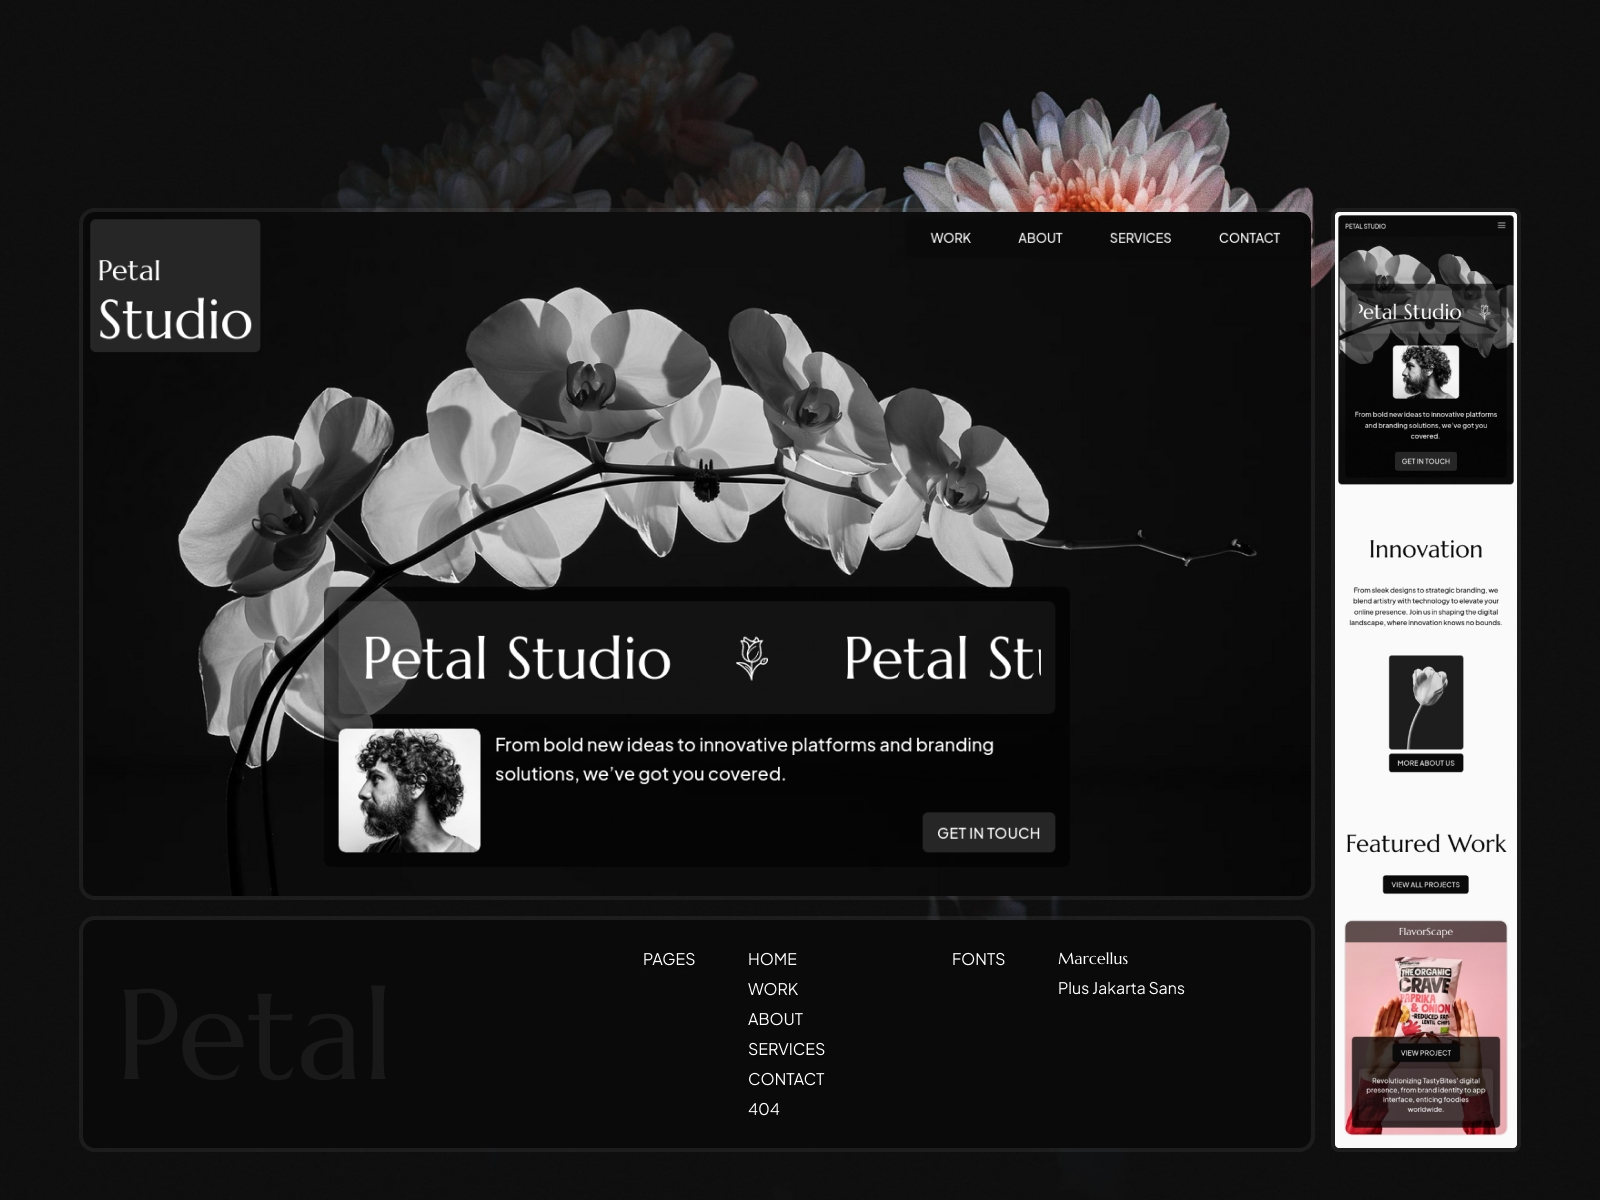
Task: Click SERVICES in the footer pages list
Action: [786, 1049]
